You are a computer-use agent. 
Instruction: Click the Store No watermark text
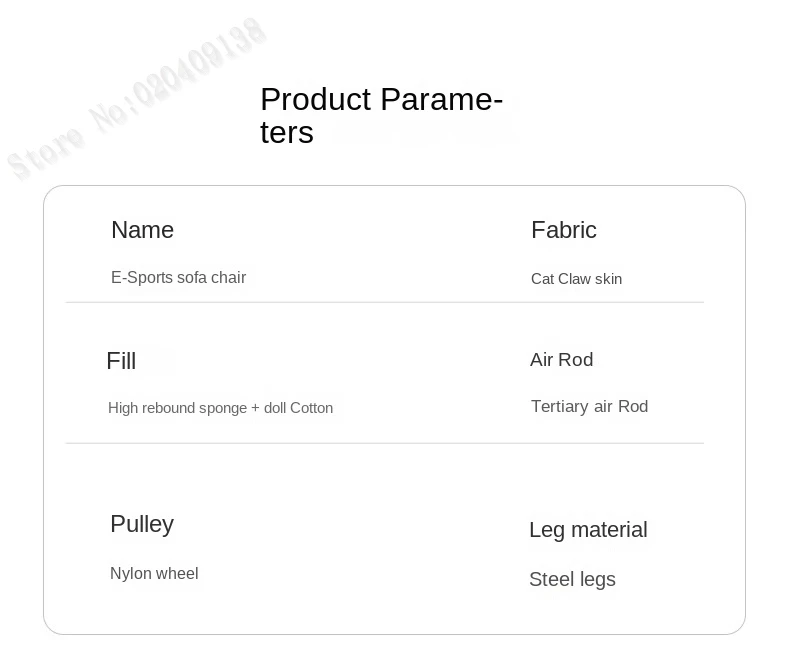pos(135,99)
